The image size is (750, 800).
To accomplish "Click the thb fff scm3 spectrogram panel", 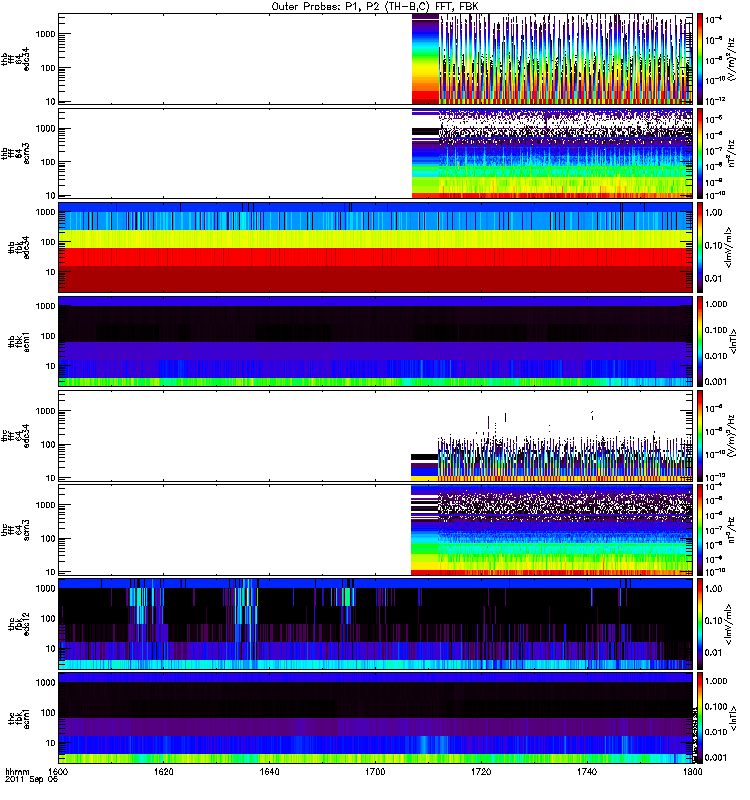I will [375, 153].
